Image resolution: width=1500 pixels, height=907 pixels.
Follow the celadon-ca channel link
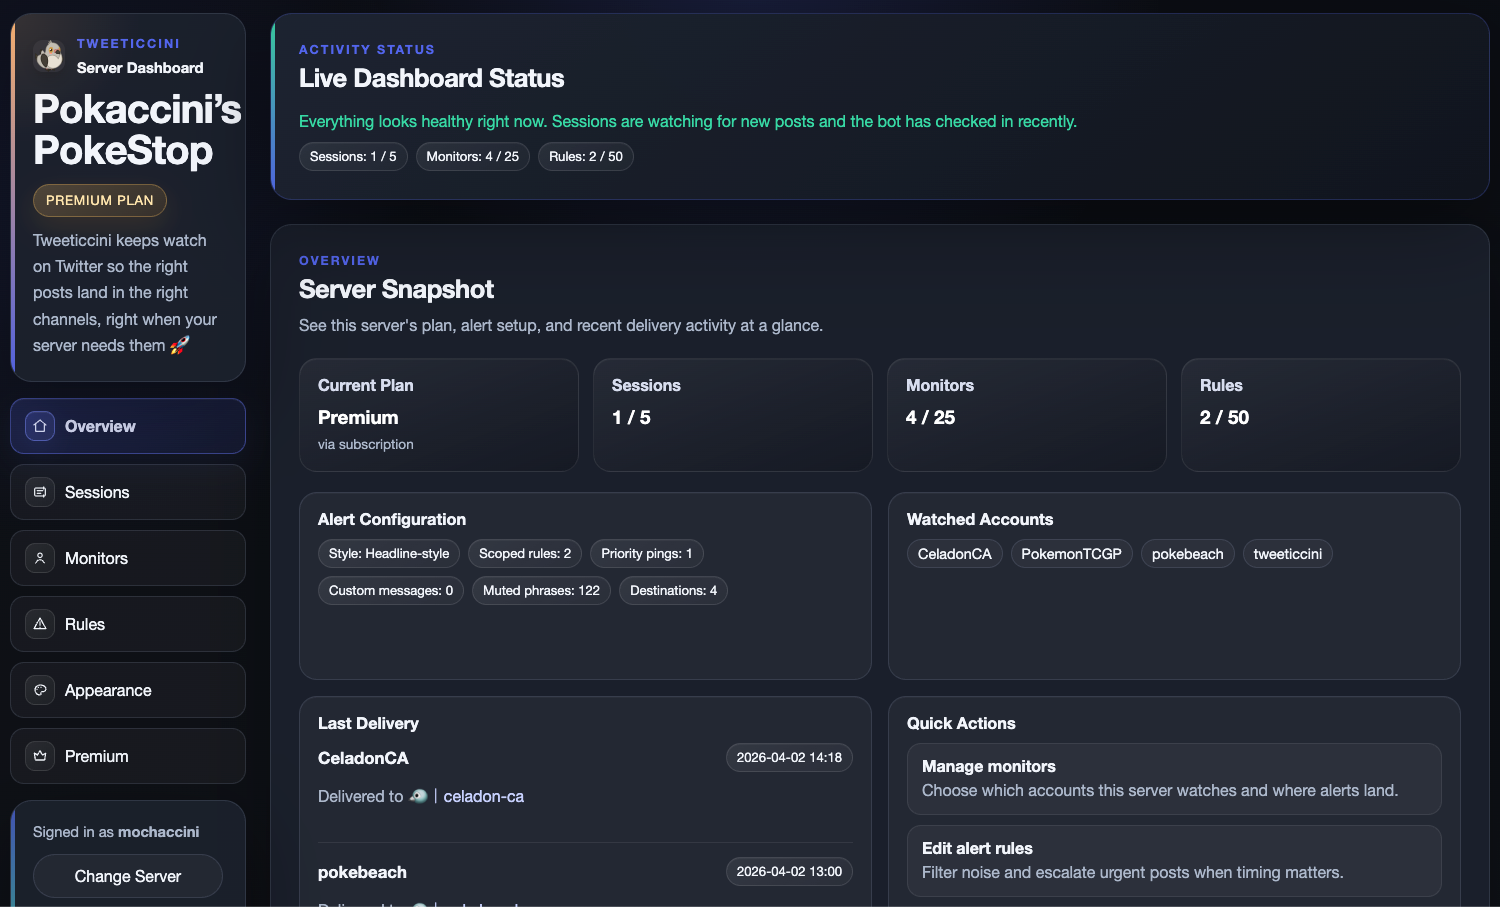(x=483, y=796)
